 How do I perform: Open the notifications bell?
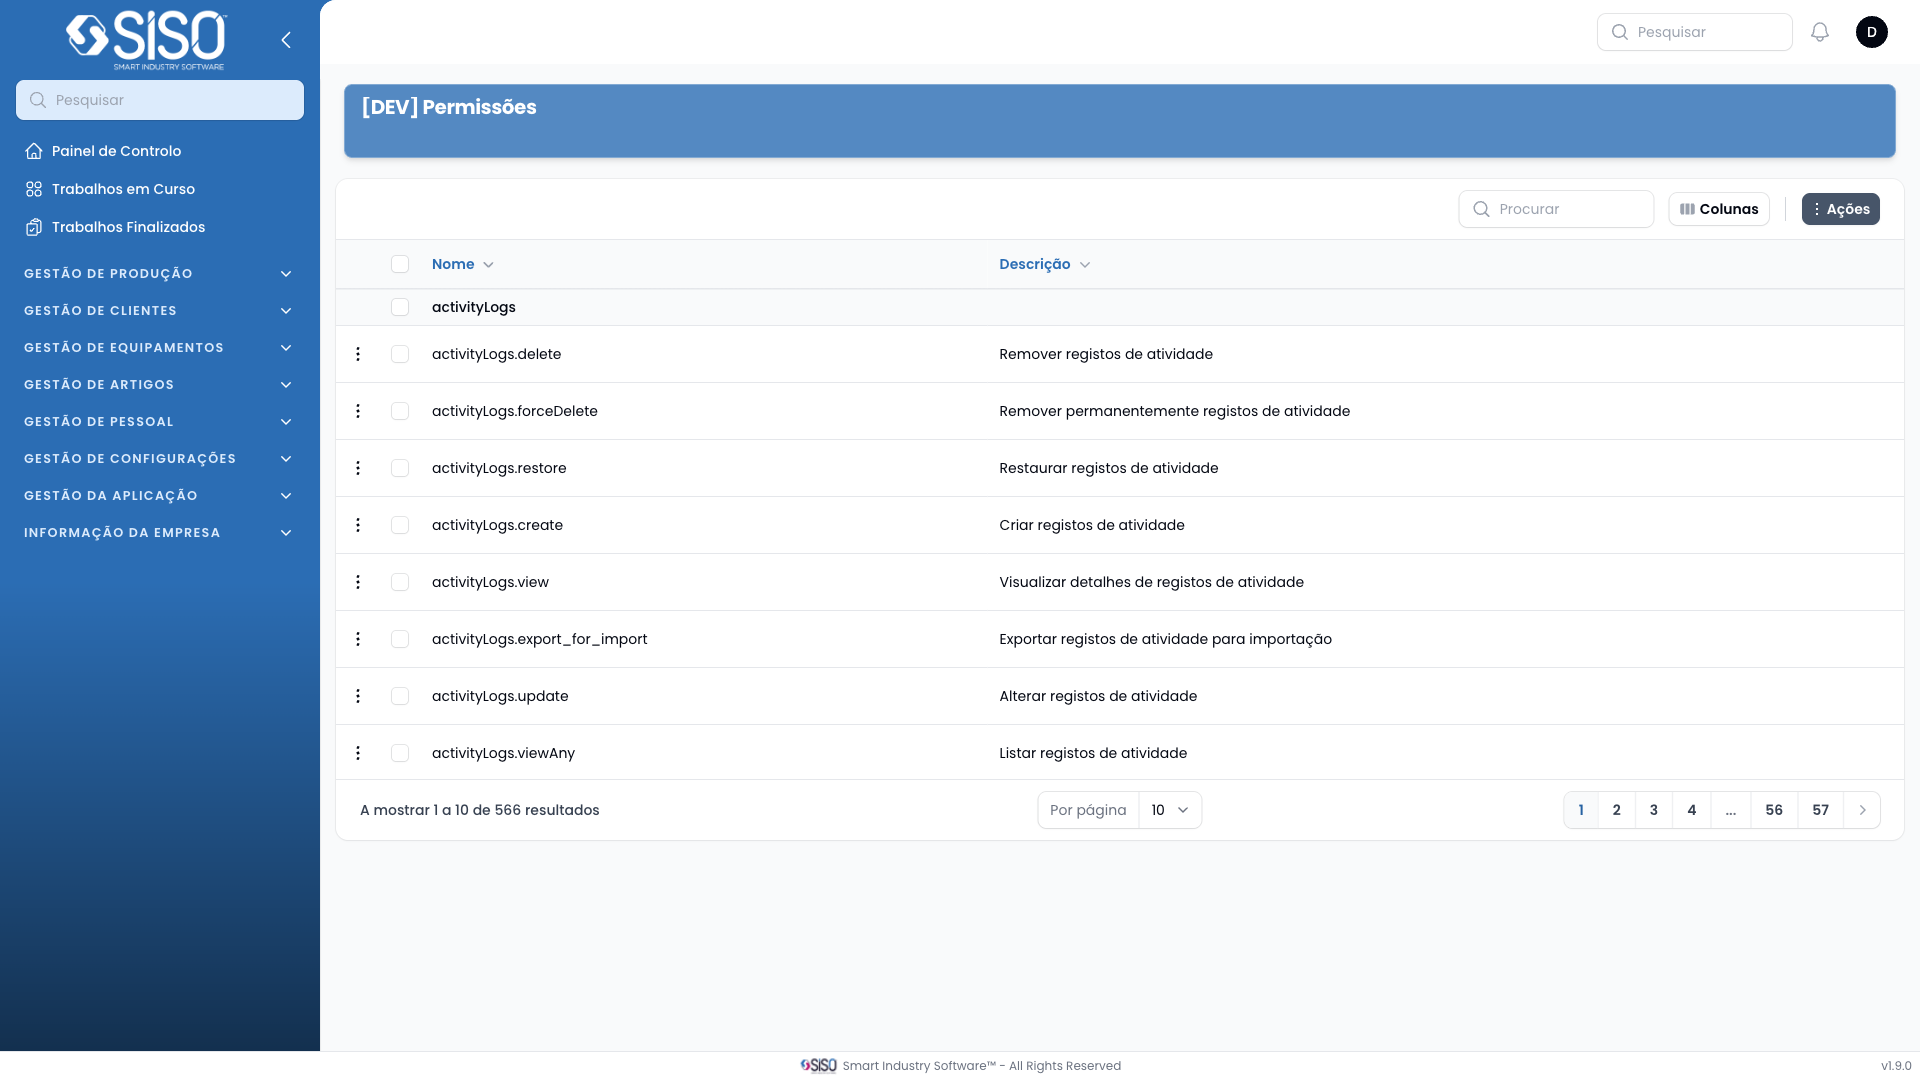(x=1819, y=32)
